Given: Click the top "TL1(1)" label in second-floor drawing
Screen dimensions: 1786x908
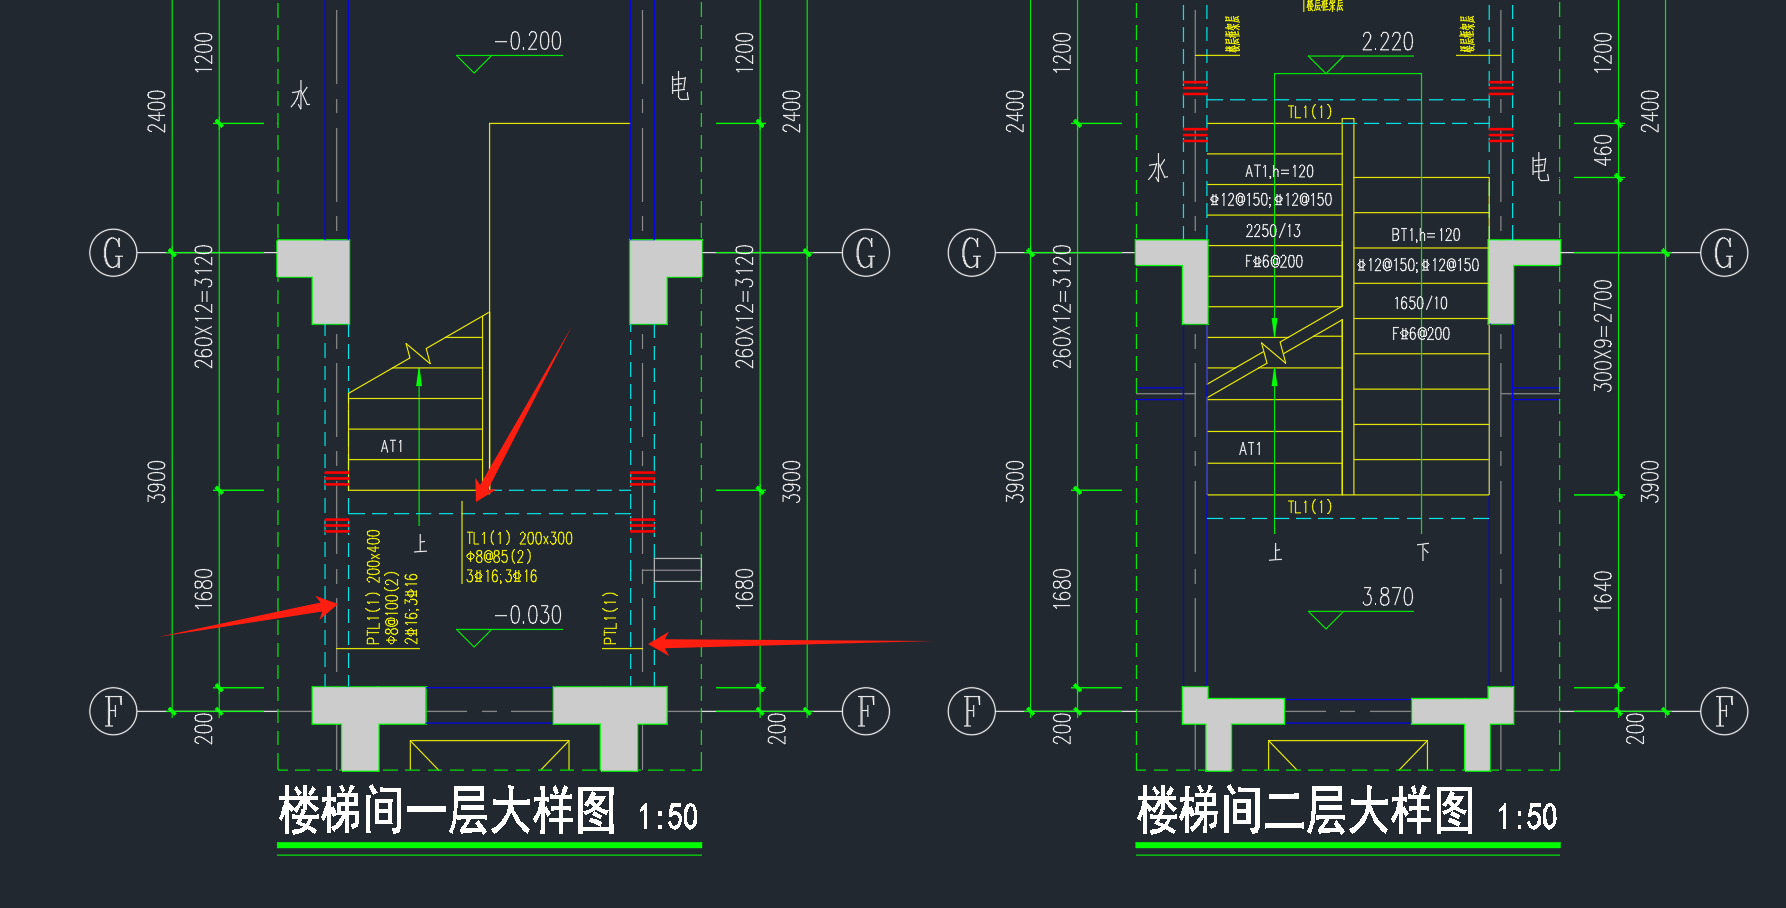Looking at the screenshot, I should pos(1309,112).
